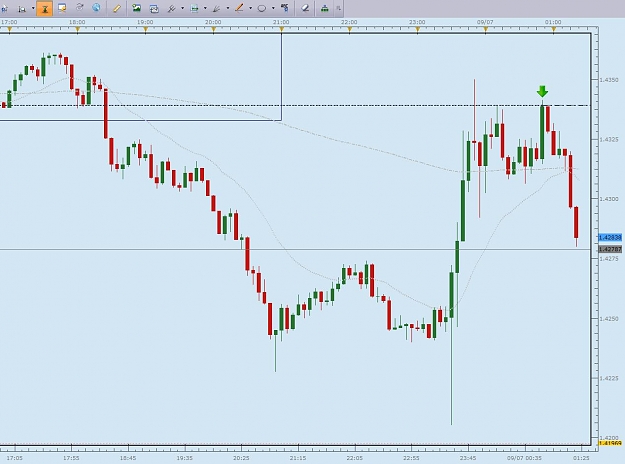Click the blue 1.42838 price label
This screenshot has height=464, width=625.
pyautogui.click(x=610, y=238)
